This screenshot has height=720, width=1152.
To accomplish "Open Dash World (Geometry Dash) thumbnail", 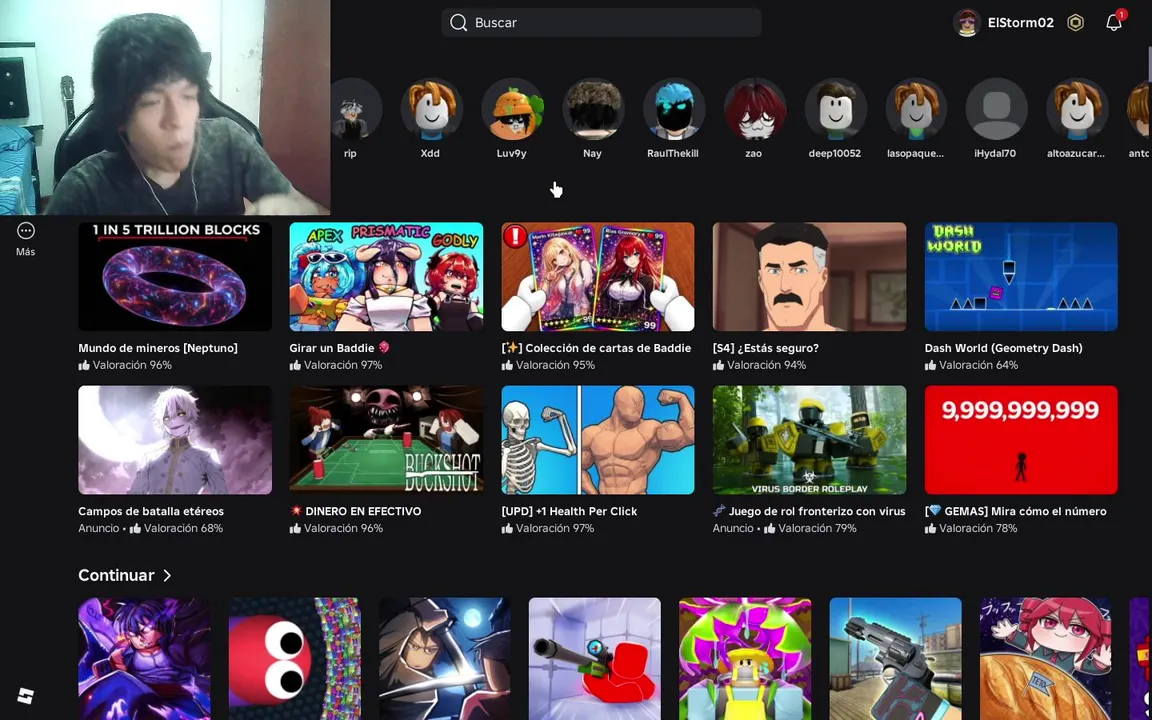I will coord(1020,276).
